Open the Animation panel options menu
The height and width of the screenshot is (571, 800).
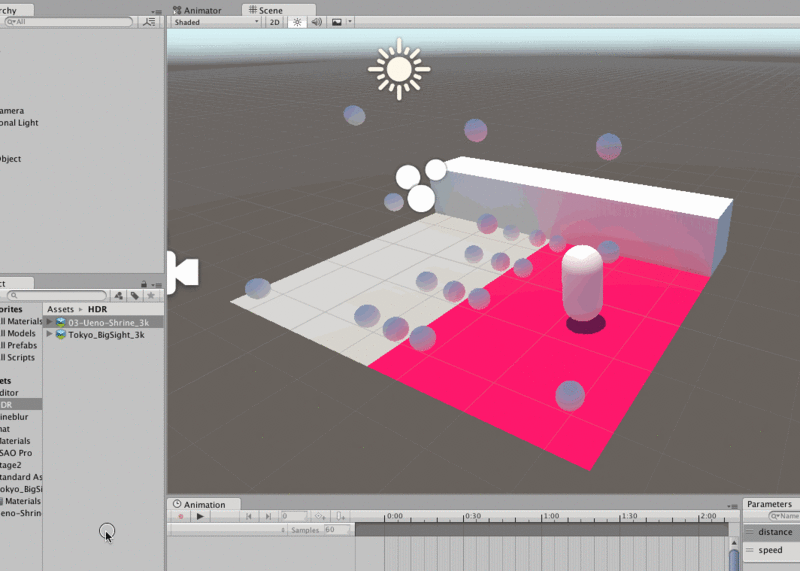(x=733, y=506)
